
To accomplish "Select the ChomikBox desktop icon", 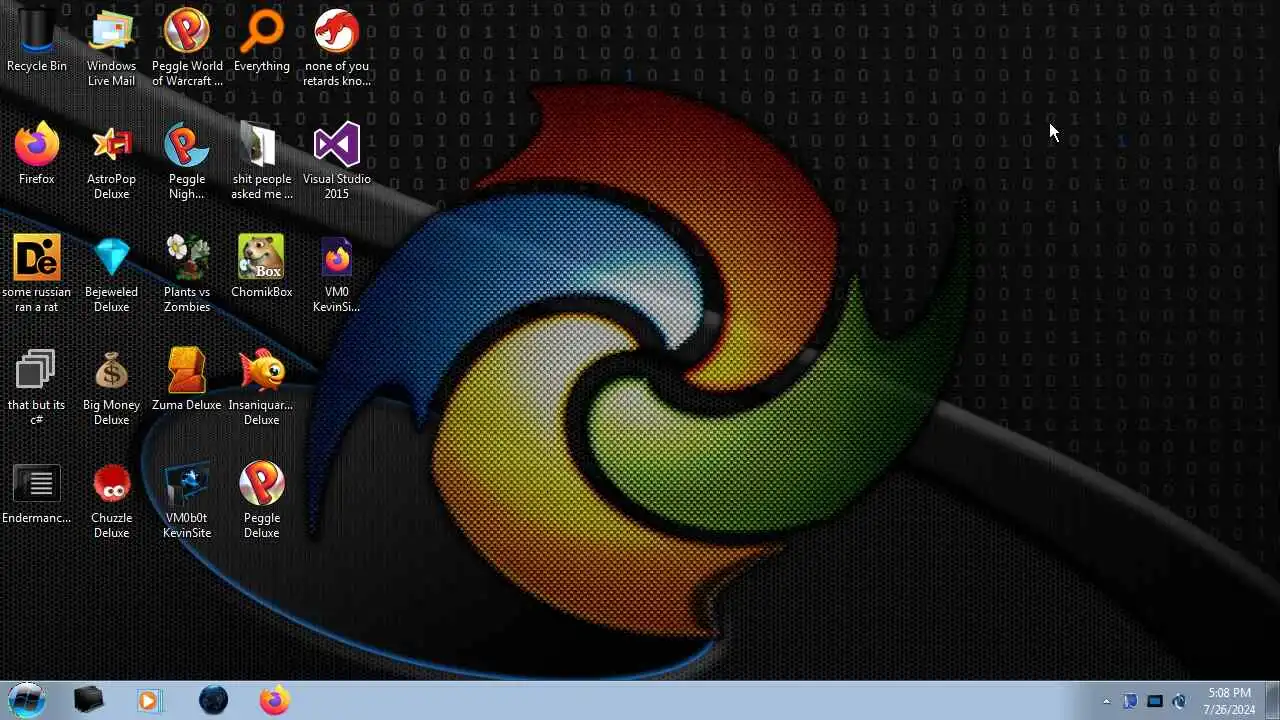I will point(262,268).
